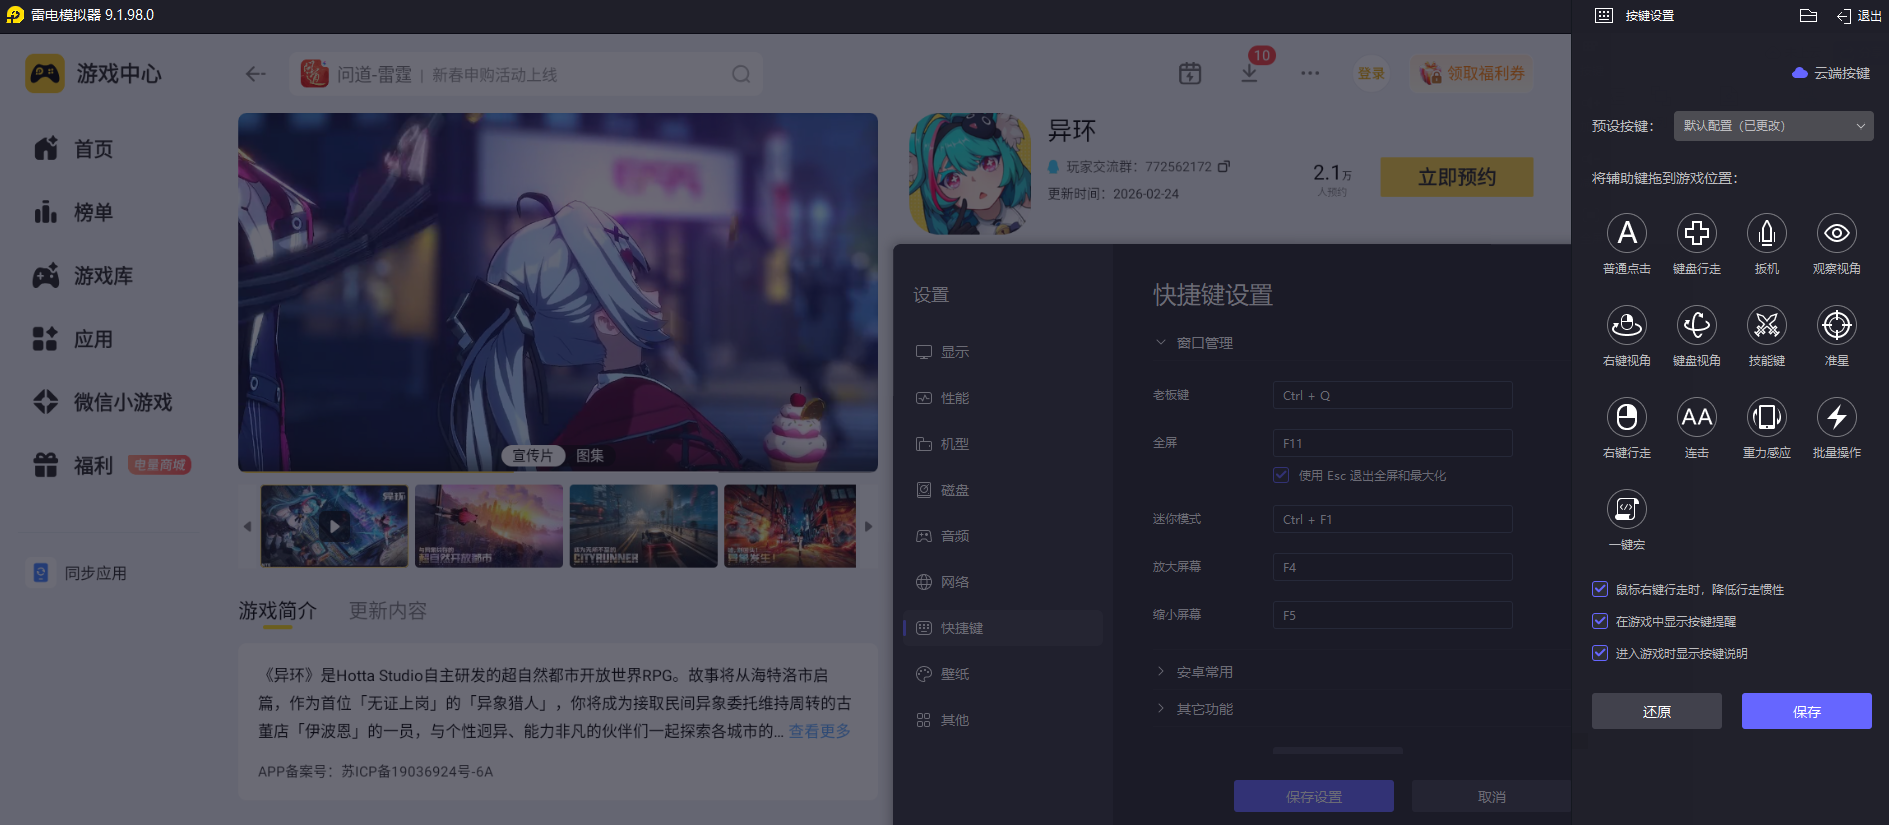Viewport: 1889px width, 825px height.
Task: Click the 退出 exit button
Action: pyautogui.click(x=1859, y=15)
